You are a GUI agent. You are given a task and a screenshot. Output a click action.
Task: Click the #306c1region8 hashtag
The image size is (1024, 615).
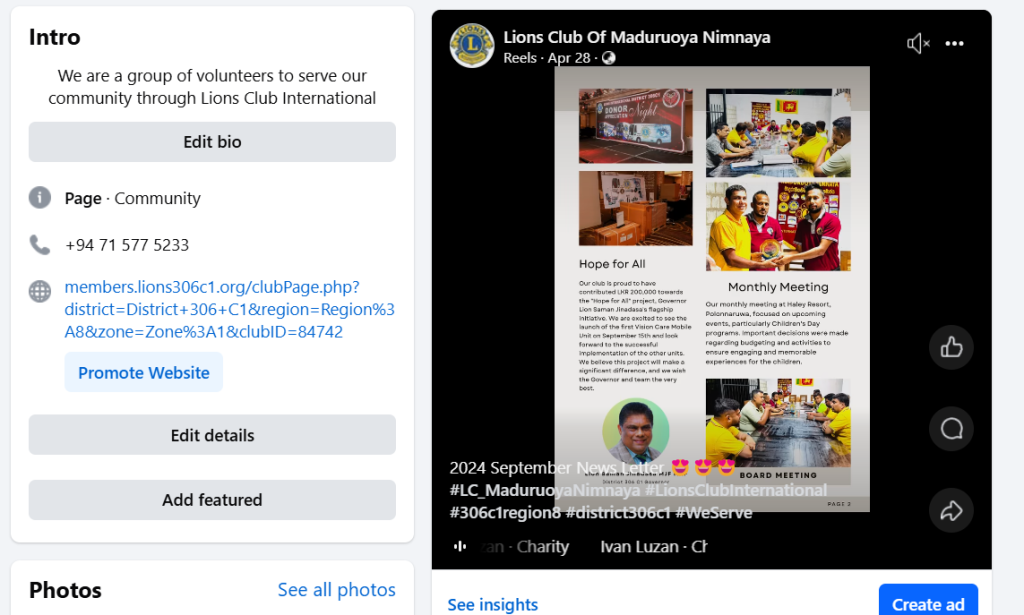pyautogui.click(x=505, y=512)
